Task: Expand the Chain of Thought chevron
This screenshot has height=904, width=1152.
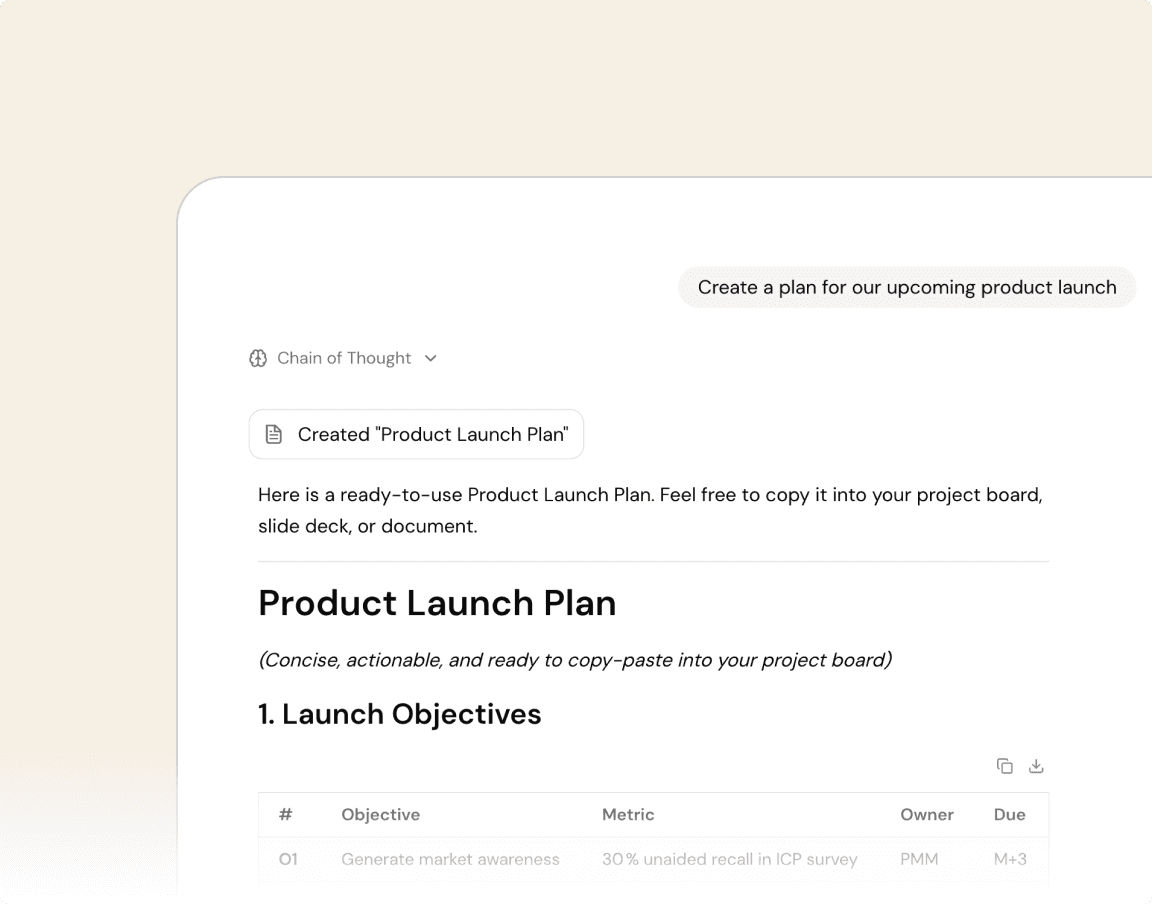Action: coord(431,358)
